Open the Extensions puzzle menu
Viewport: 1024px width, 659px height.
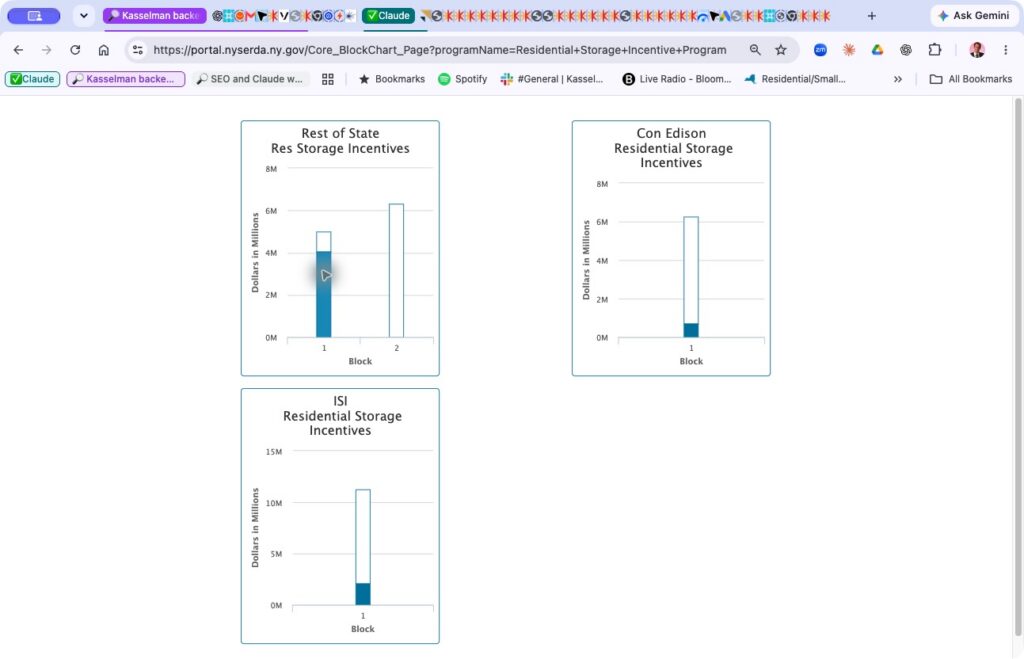coord(935,50)
